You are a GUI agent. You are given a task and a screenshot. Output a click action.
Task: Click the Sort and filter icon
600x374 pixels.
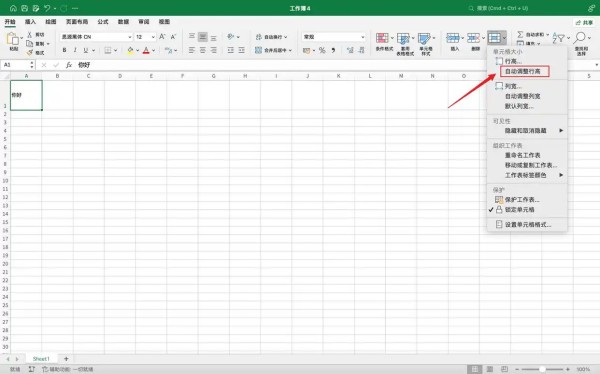point(559,38)
